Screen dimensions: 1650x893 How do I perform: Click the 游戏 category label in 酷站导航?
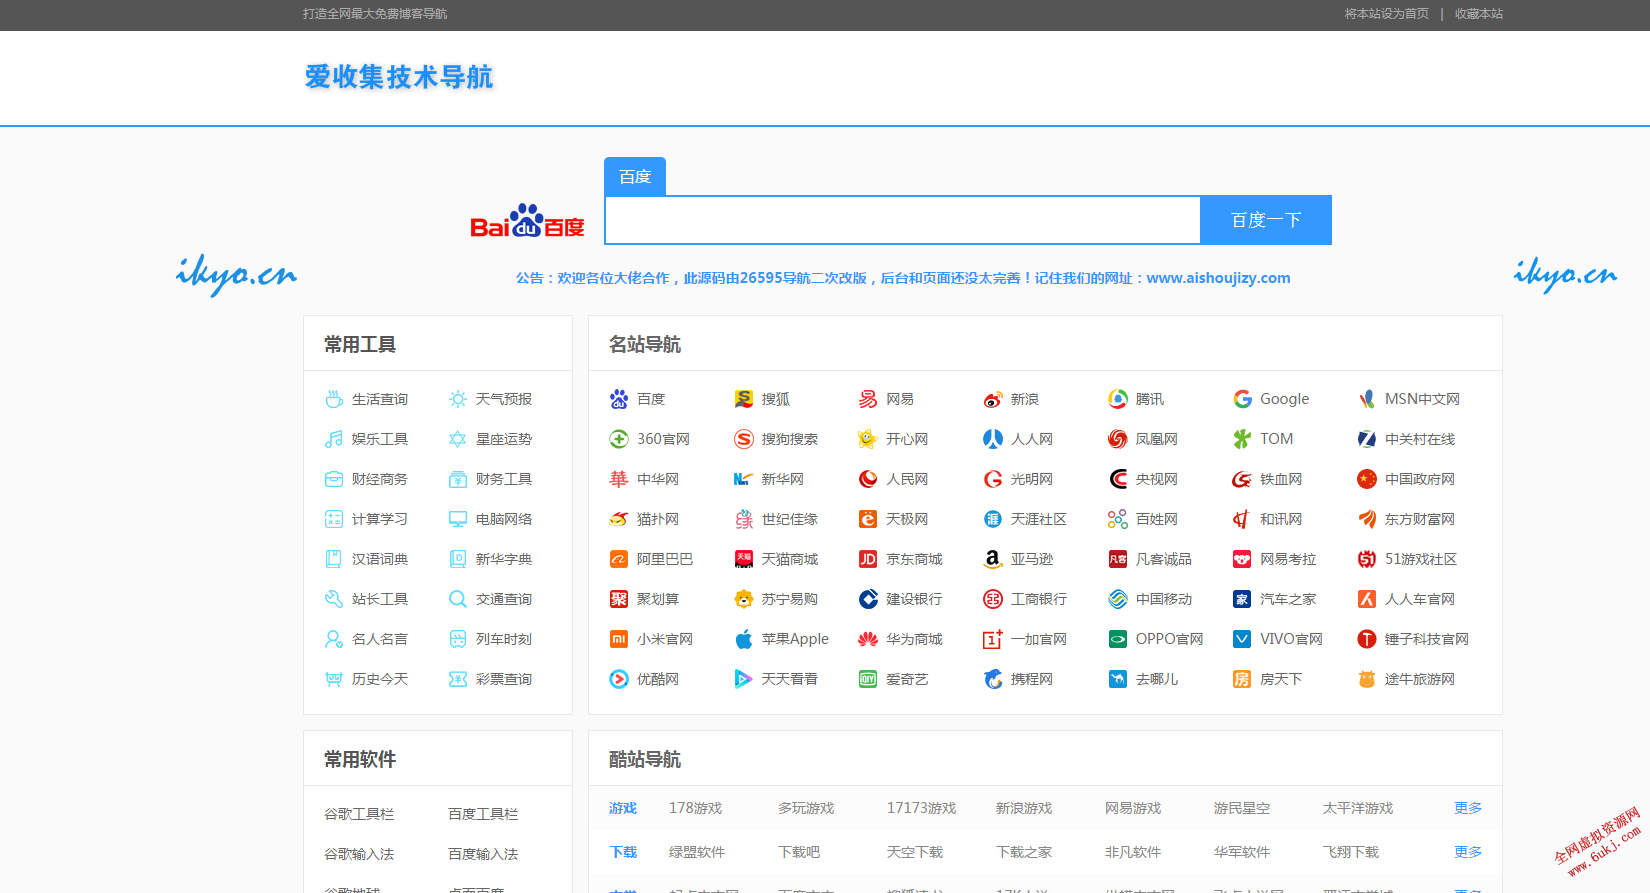(x=623, y=808)
